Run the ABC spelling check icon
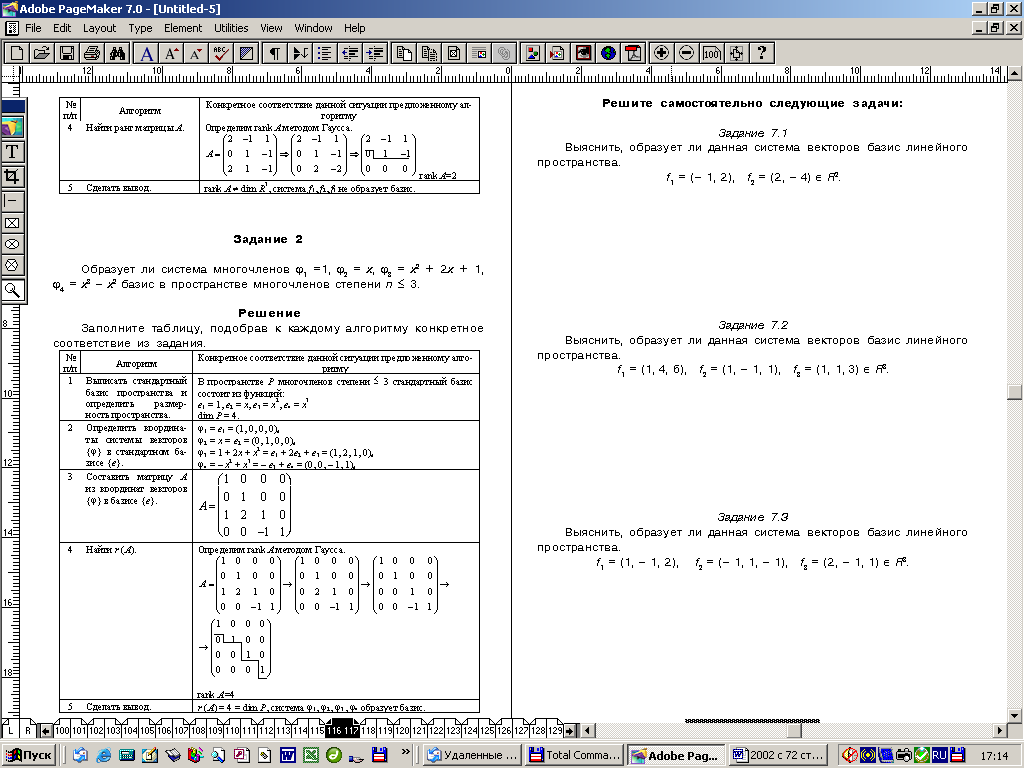This screenshot has height=768, width=1024. pos(221,53)
